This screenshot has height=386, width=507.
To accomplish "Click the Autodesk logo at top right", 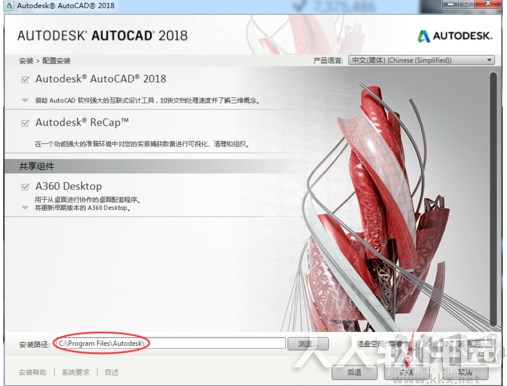I will [455, 36].
